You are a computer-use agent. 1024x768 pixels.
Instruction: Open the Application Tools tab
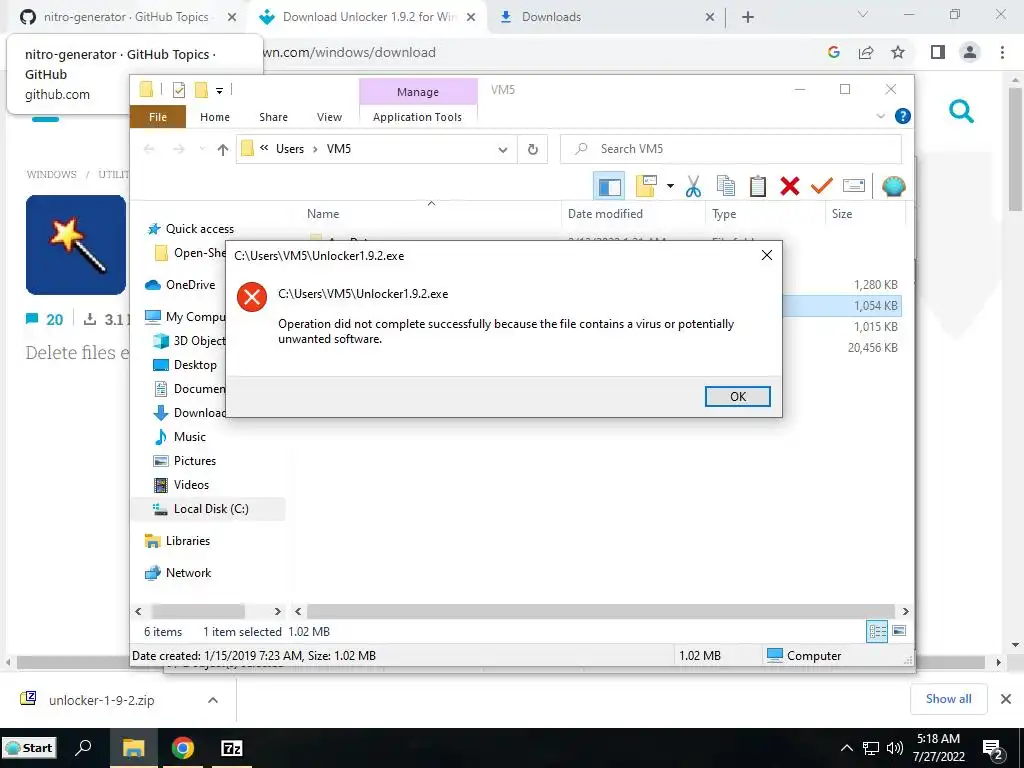pos(417,117)
